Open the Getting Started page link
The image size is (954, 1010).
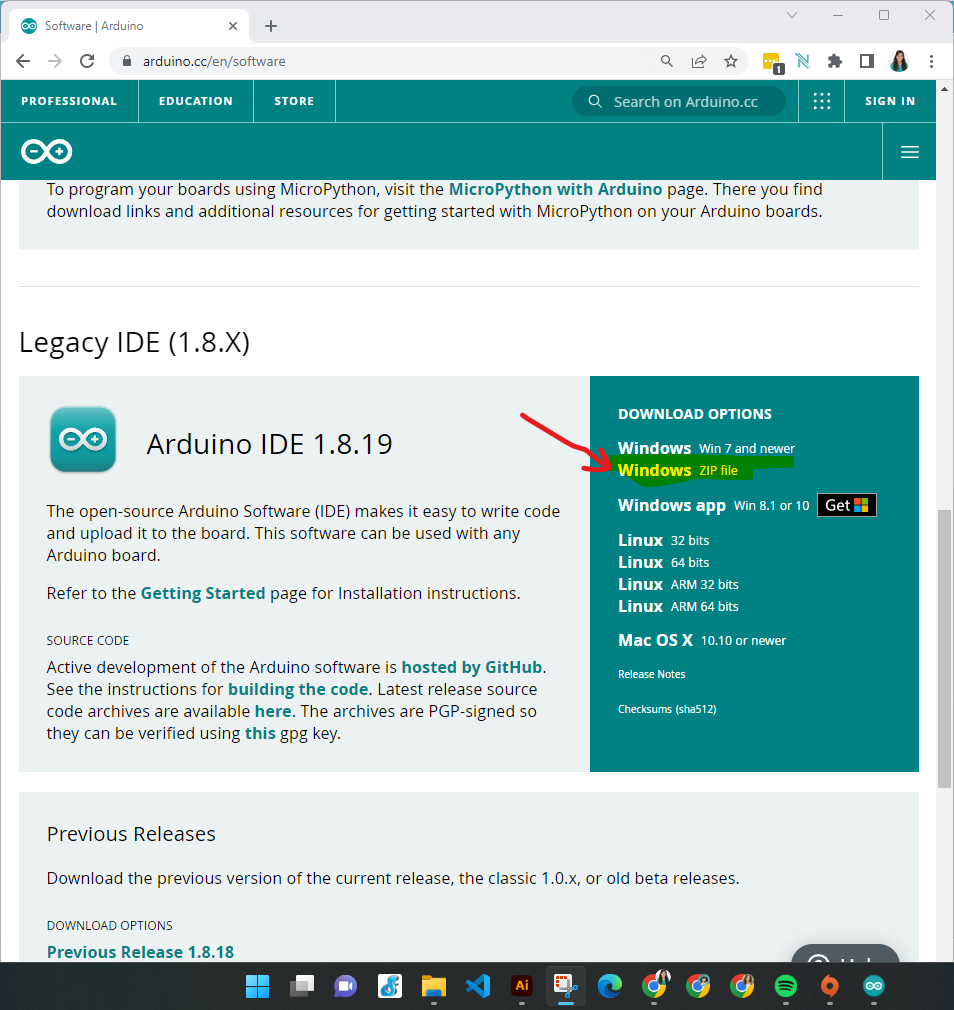(x=203, y=593)
